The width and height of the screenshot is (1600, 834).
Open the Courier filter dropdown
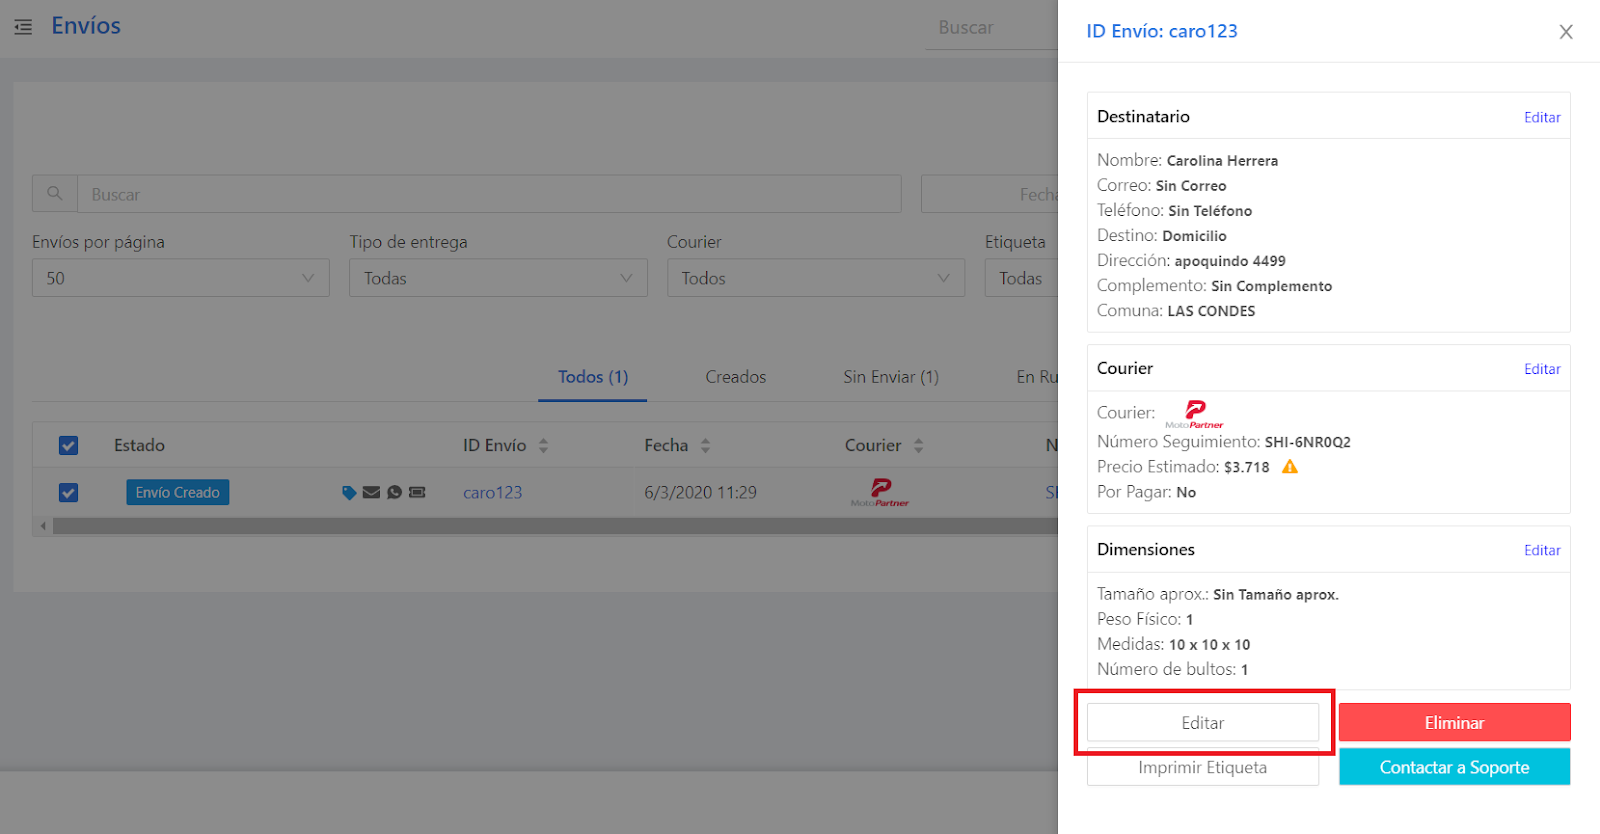815,278
